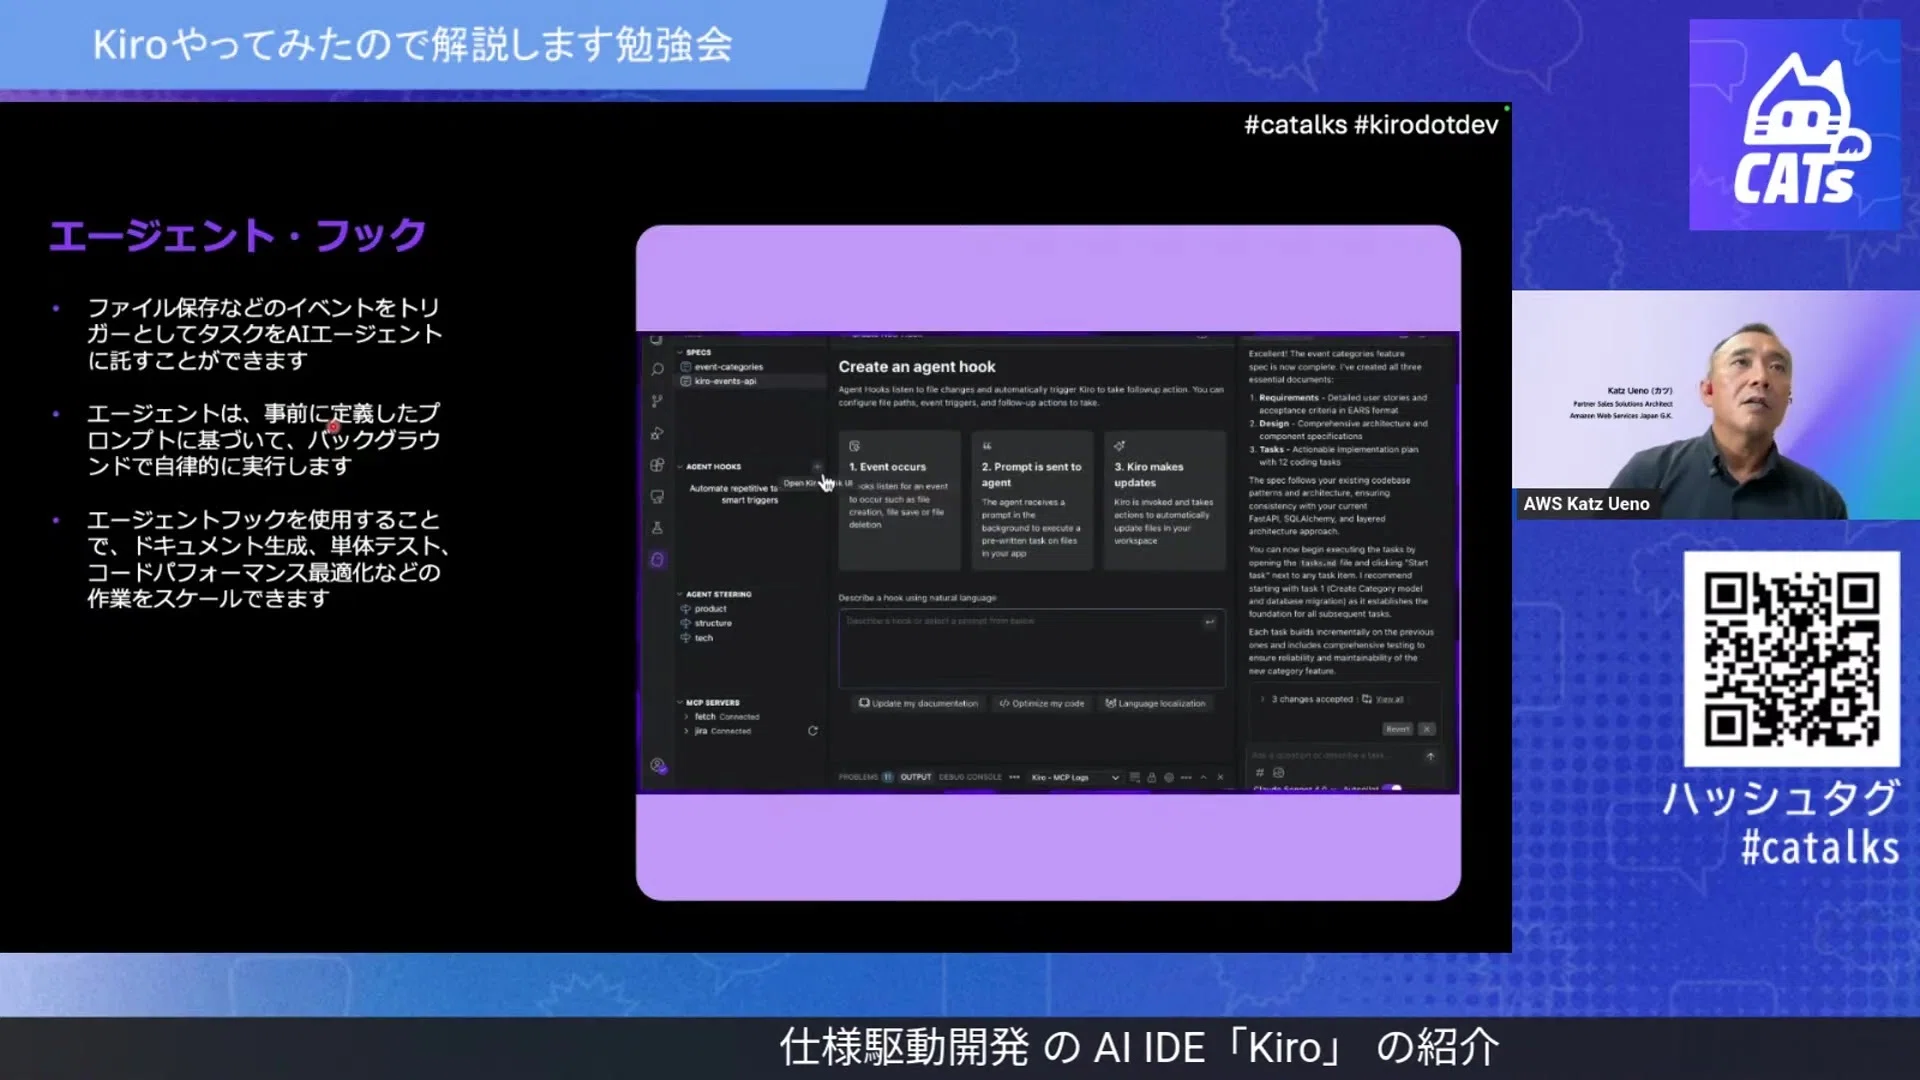Image resolution: width=1920 pixels, height=1080 pixels.
Task: Maximize the output panel with chevron up
Action: 1204,777
